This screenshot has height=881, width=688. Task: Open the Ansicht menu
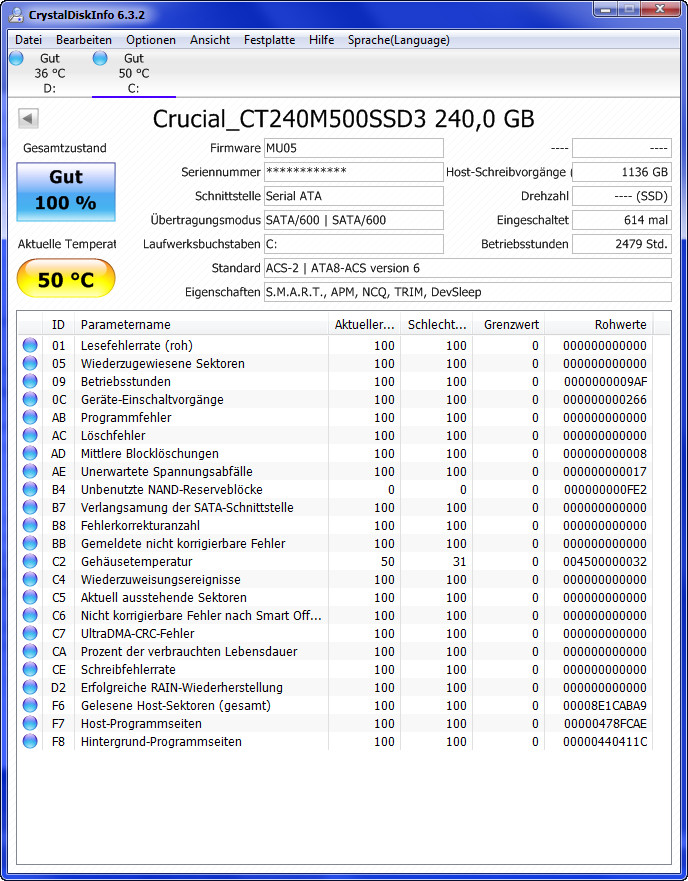click(210, 40)
